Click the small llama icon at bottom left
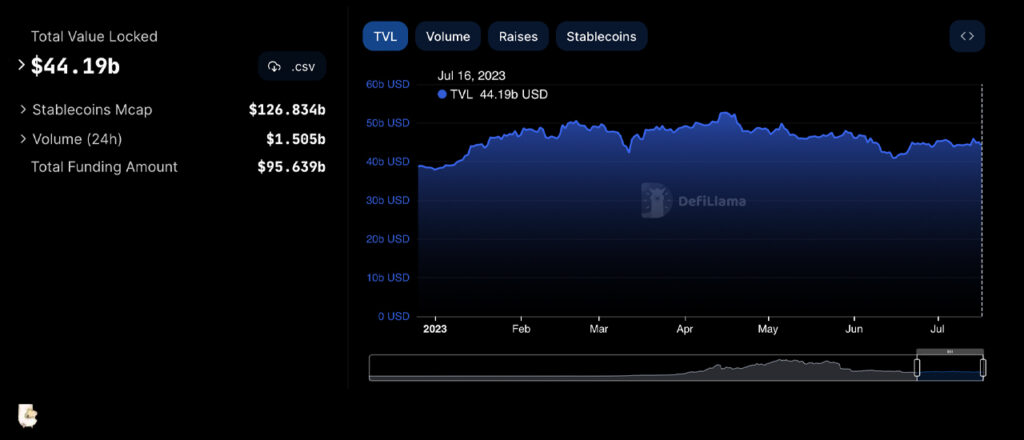The height and width of the screenshot is (440, 1024). coord(27,414)
